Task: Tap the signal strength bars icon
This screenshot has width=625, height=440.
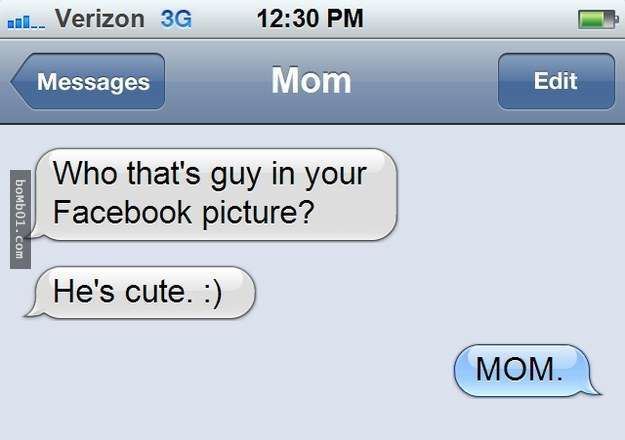Action: pyautogui.click(x=26, y=22)
